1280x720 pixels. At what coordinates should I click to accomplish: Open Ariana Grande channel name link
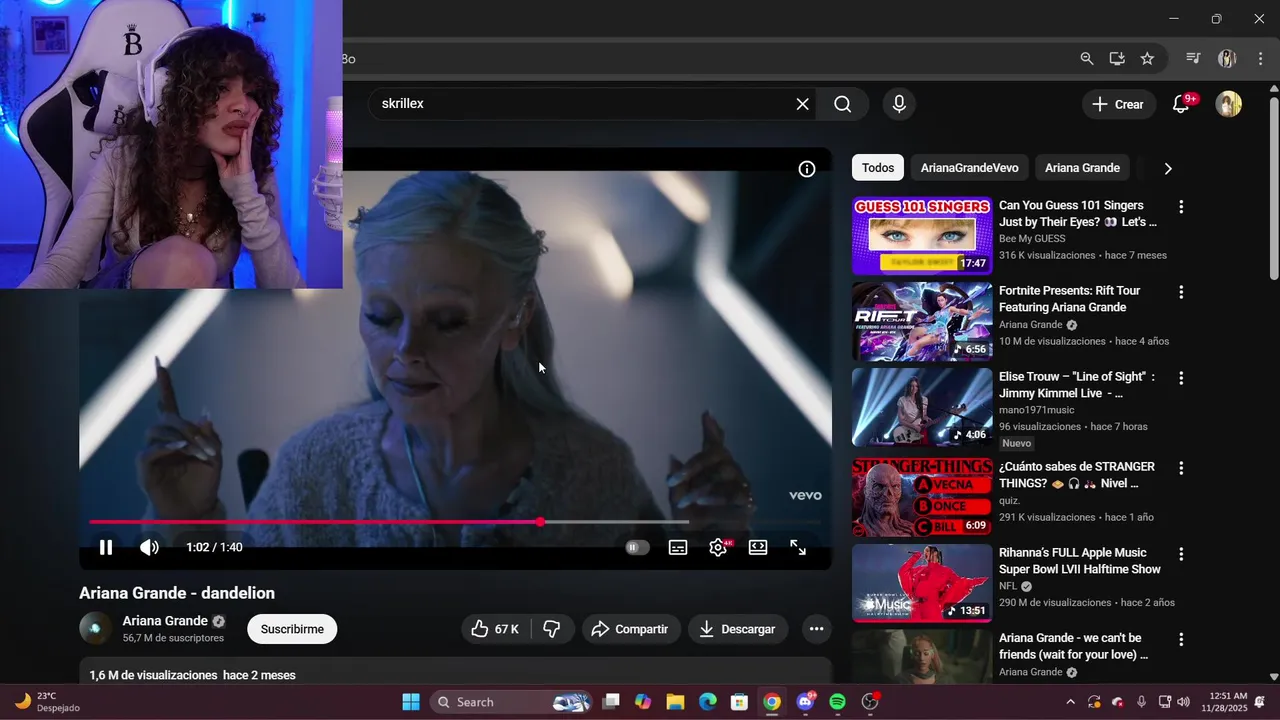pyautogui.click(x=165, y=621)
